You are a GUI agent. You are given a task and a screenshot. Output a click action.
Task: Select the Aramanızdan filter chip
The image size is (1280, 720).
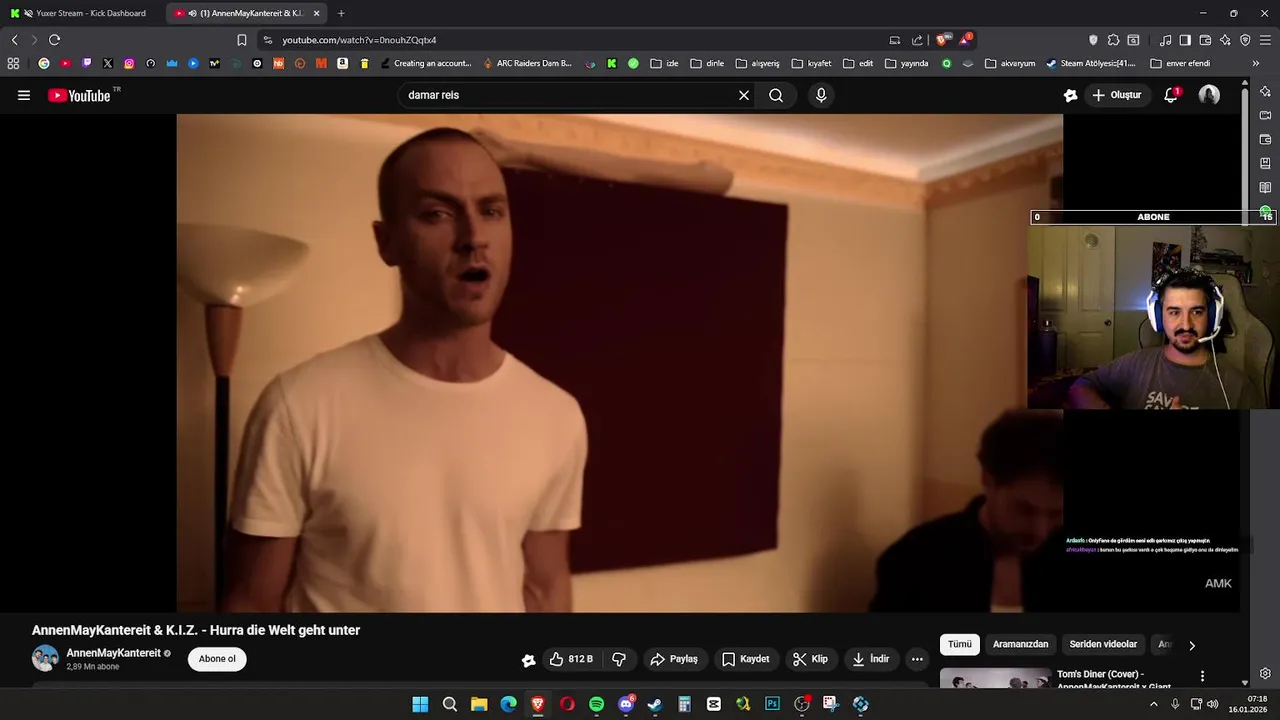(1020, 645)
